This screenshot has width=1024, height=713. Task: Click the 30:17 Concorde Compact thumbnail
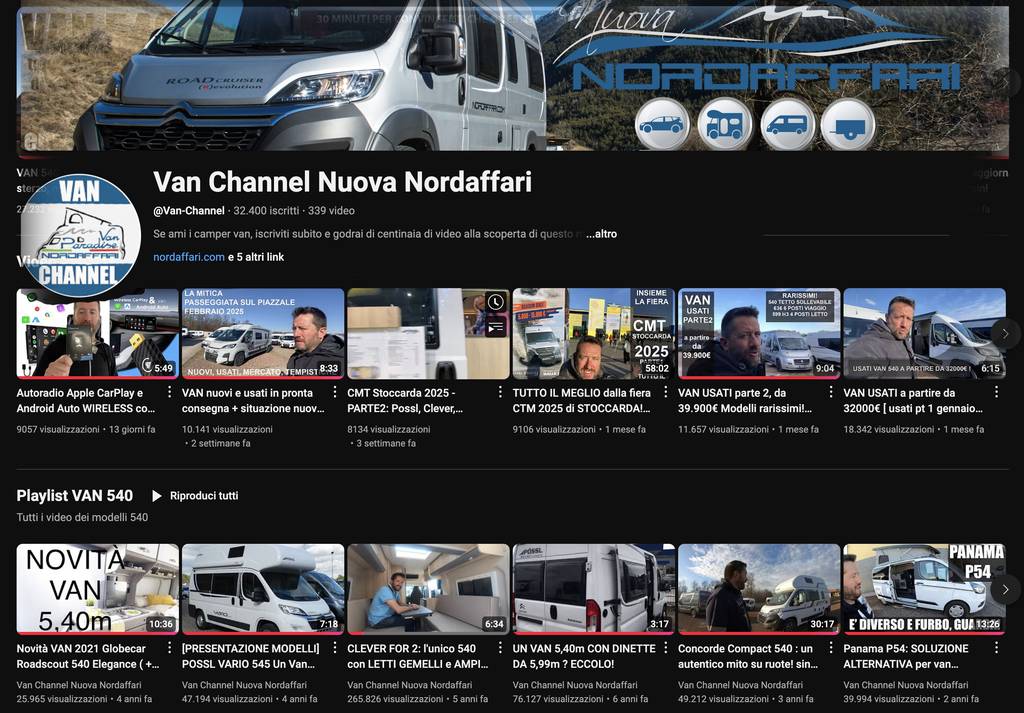click(x=759, y=589)
